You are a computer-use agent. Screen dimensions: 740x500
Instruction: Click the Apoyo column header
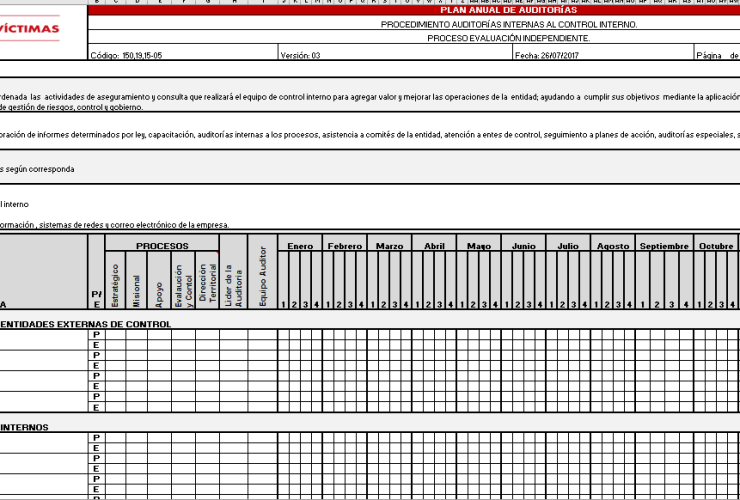click(x=160, y=283)
